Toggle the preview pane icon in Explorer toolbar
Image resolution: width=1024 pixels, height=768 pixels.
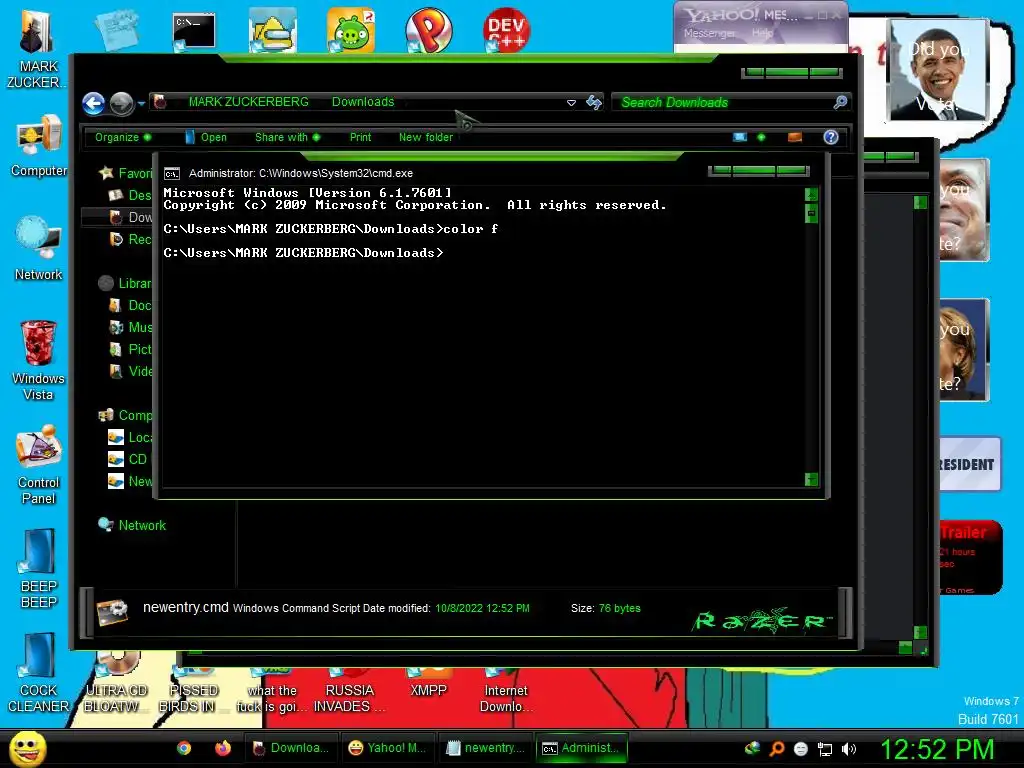pos(795,137)
